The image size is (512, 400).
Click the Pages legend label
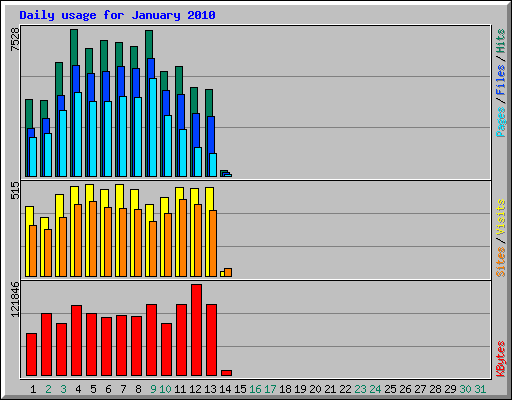point(500,122)
